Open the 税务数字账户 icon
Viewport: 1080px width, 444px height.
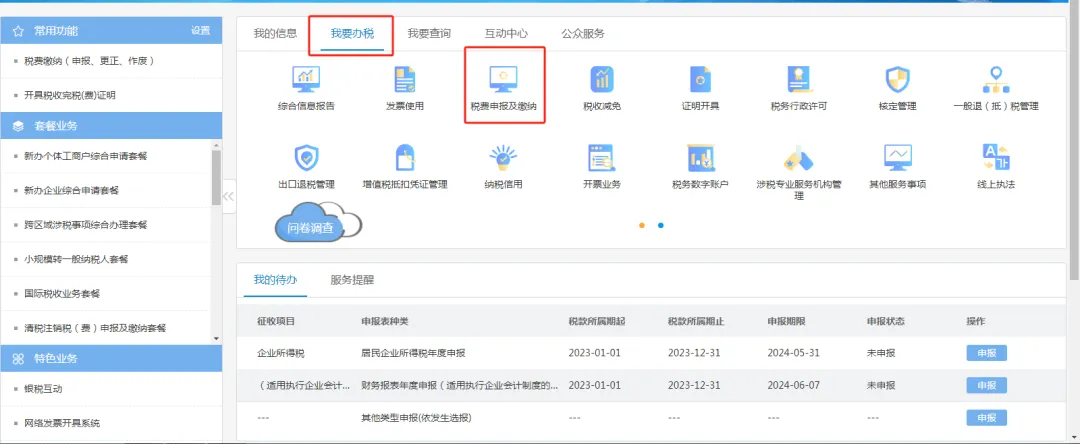point(700,160)
